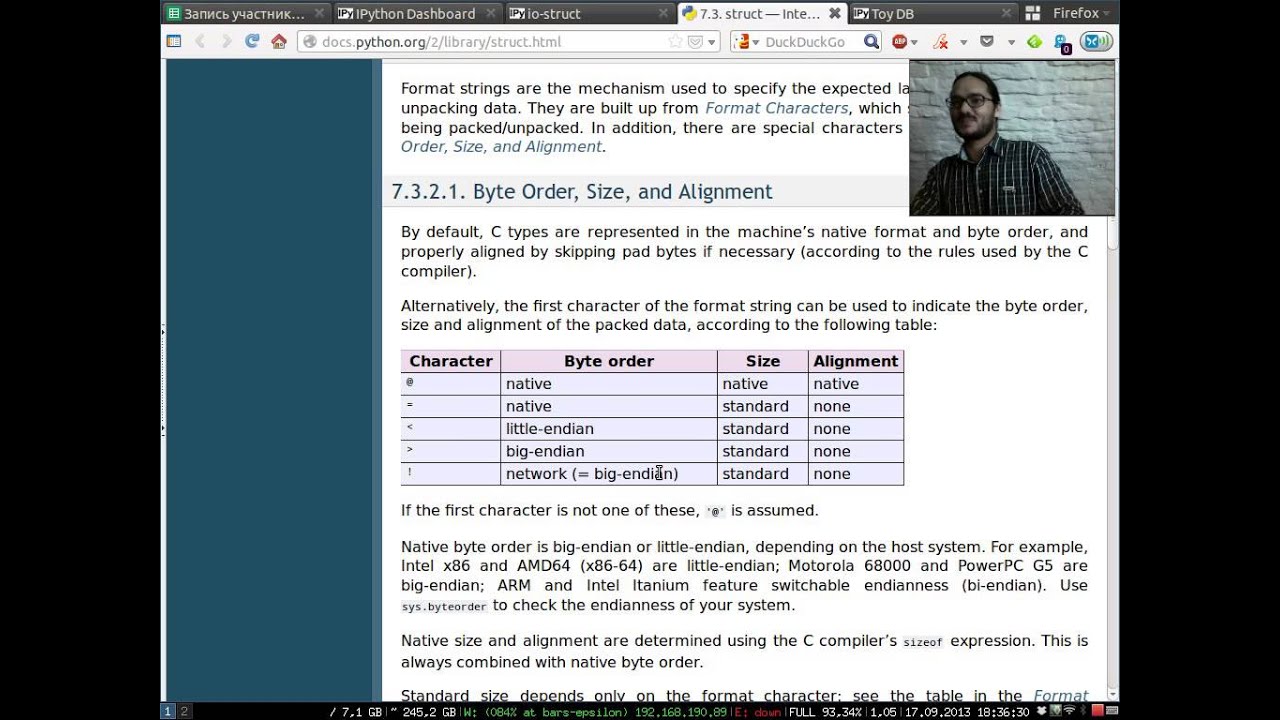Open the DuckDuckGo search engine selector
Screen dimensions: 1280x720
tap(746, 42)
